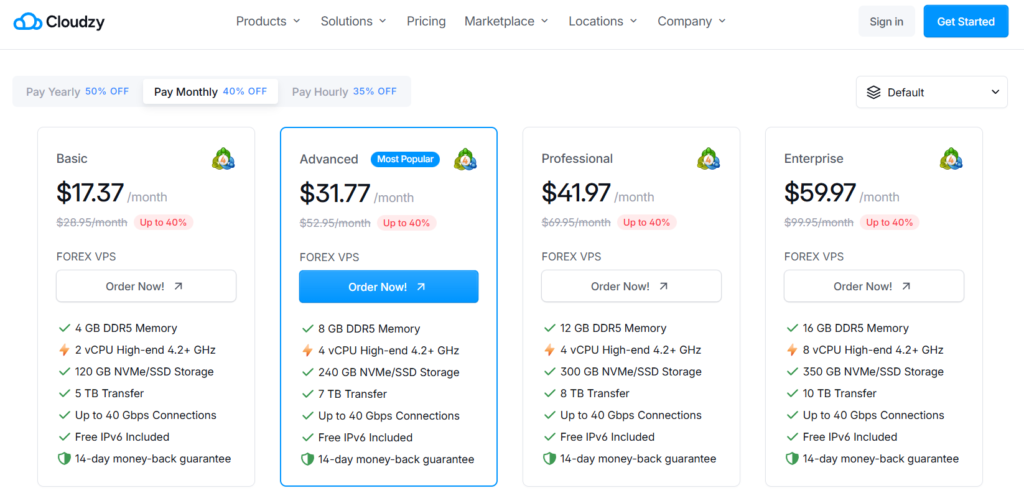Viewport: 1024px width, 501px height.
Task: Click the Most Popular badge
Action: (405, 159)
